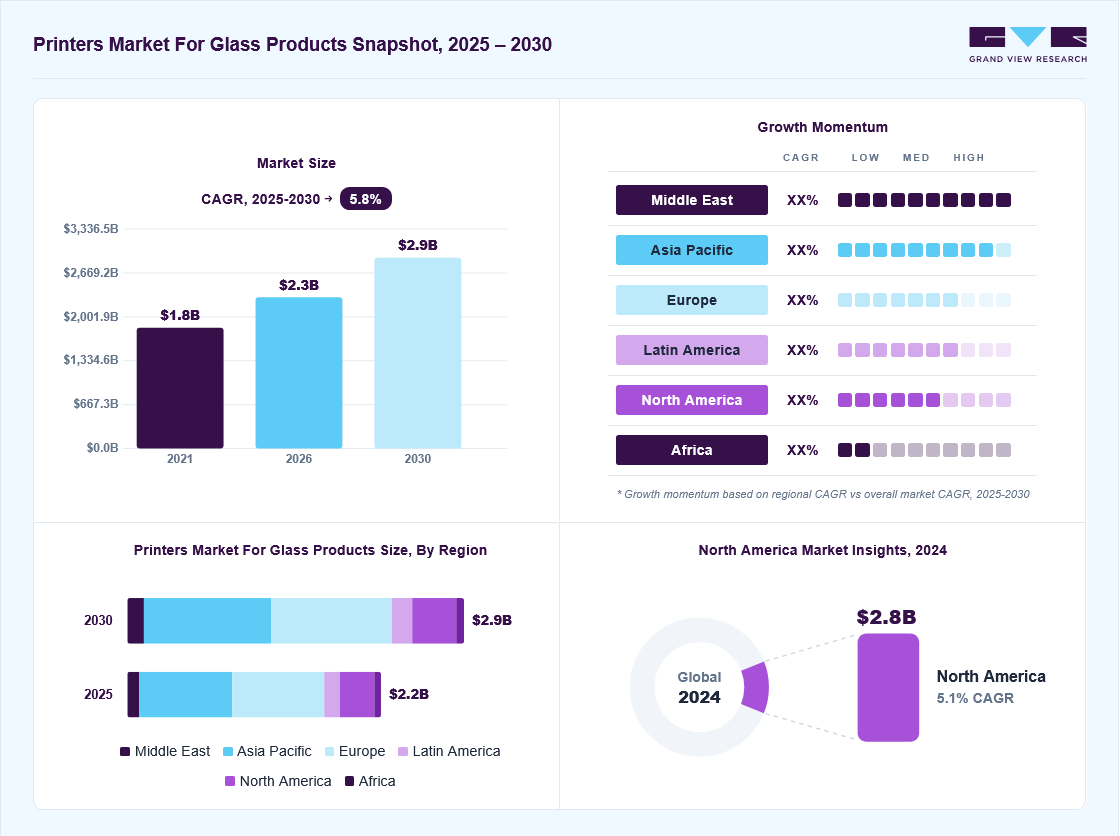Click the LOW column header
This screenshot has width=1120, height=836.
click(865, 157)
